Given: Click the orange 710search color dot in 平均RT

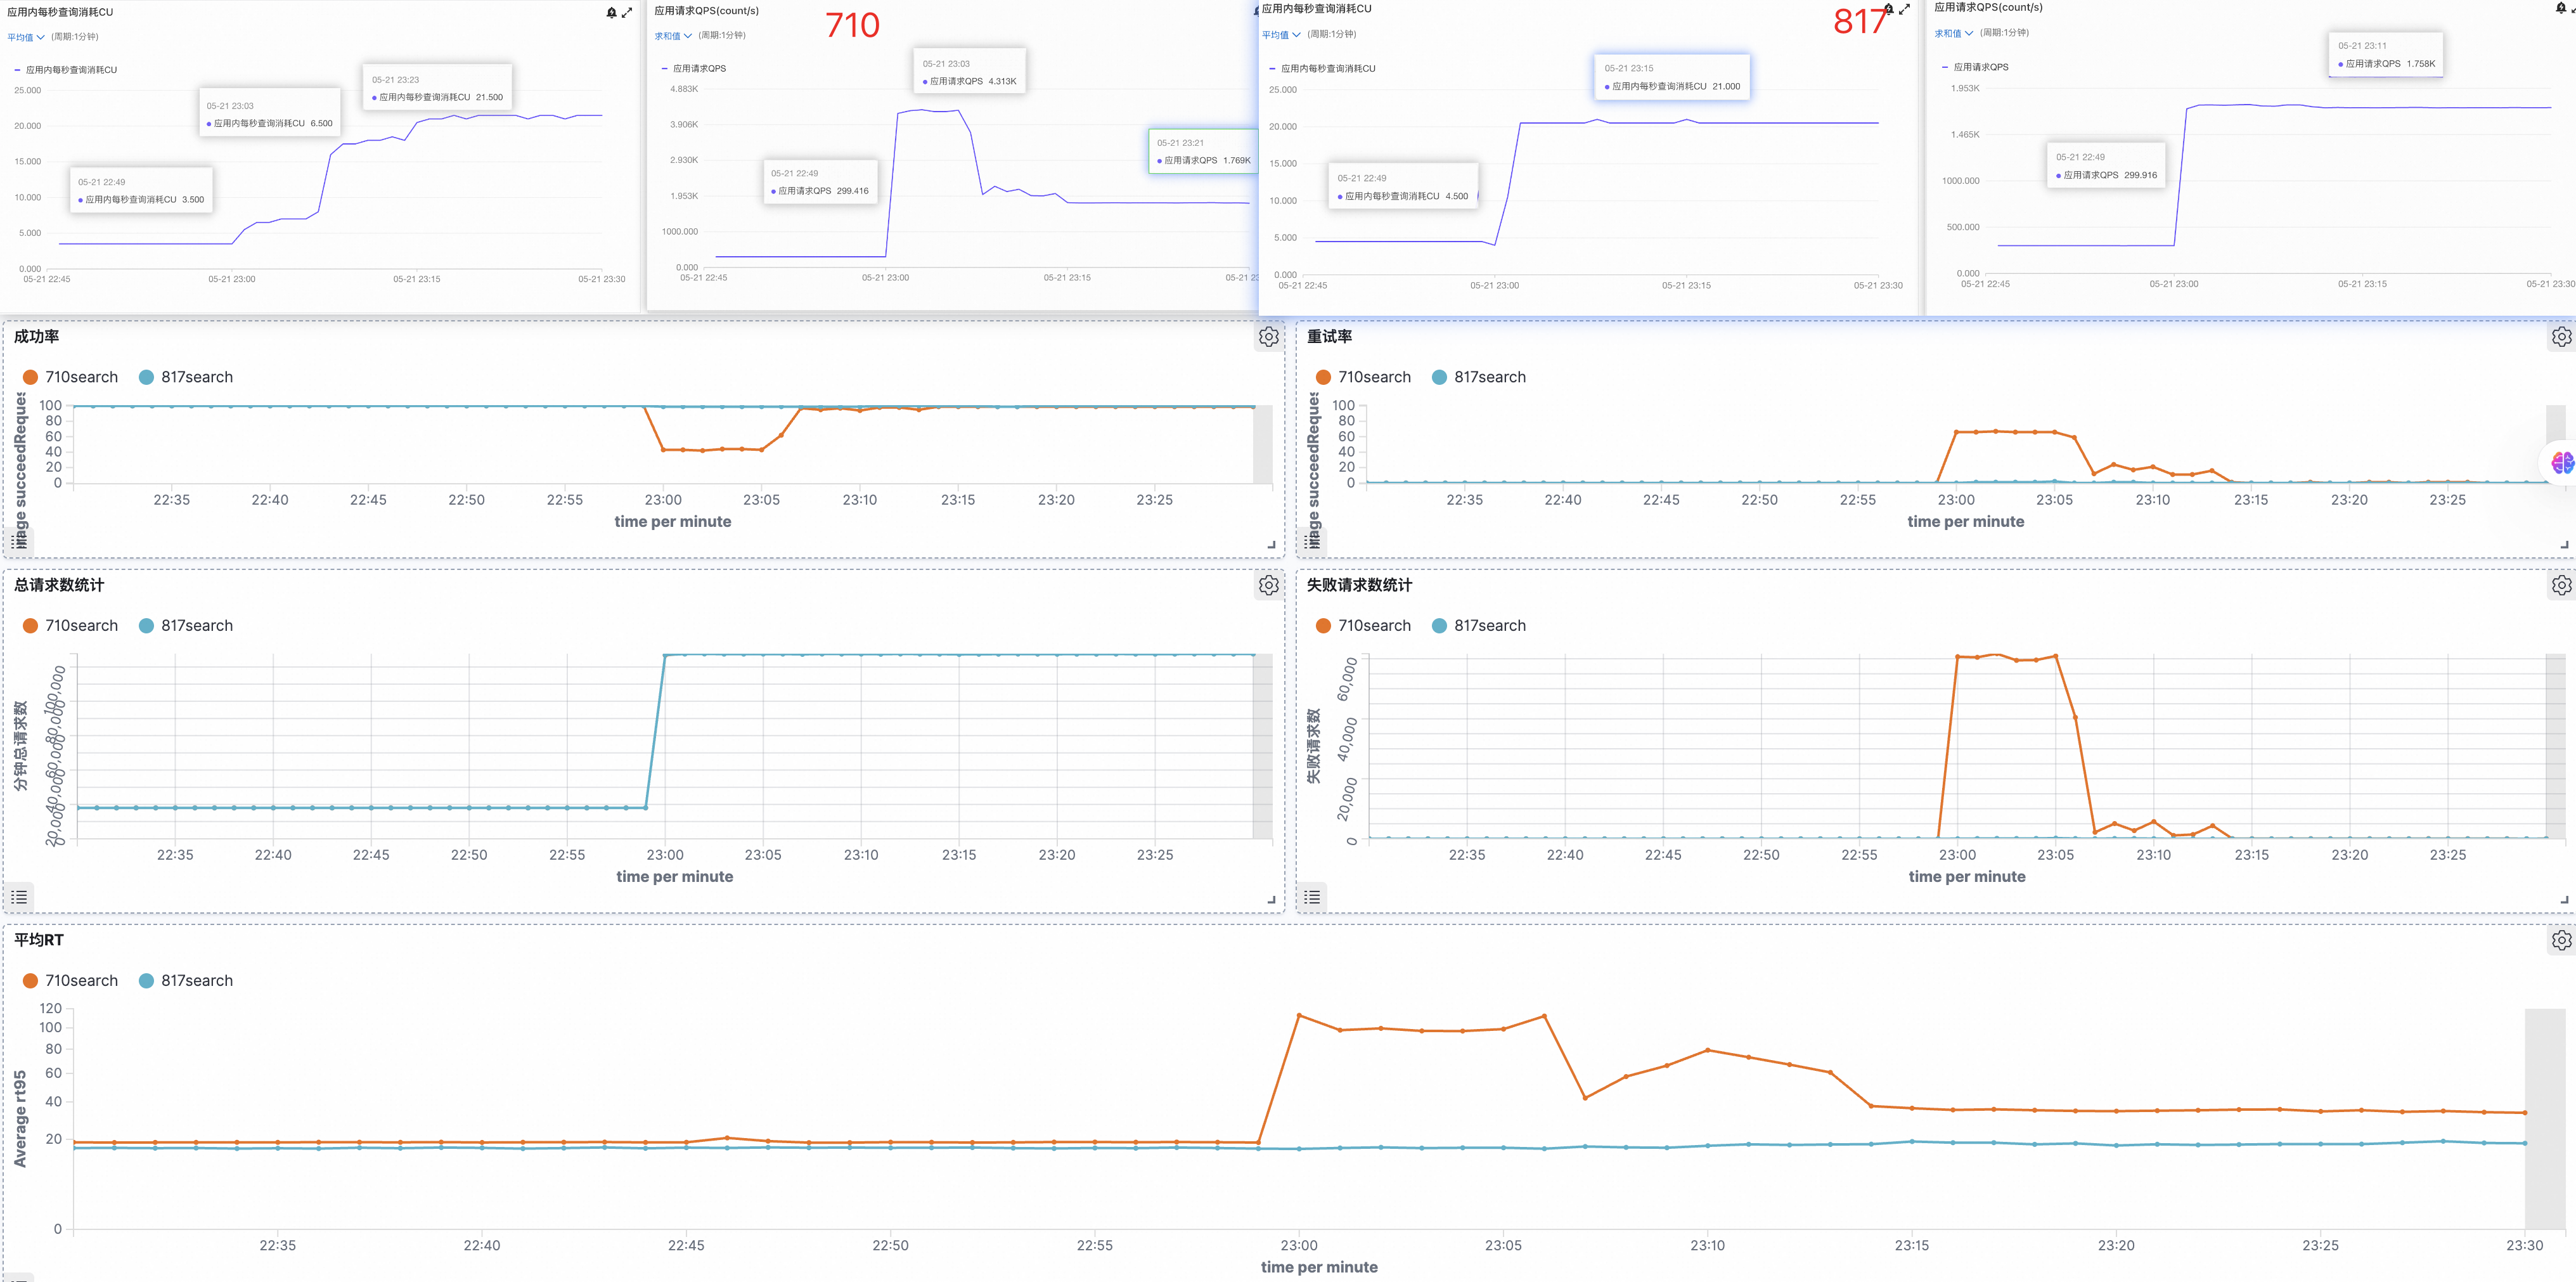Looking at the screenshot, I should coord(30,981).
